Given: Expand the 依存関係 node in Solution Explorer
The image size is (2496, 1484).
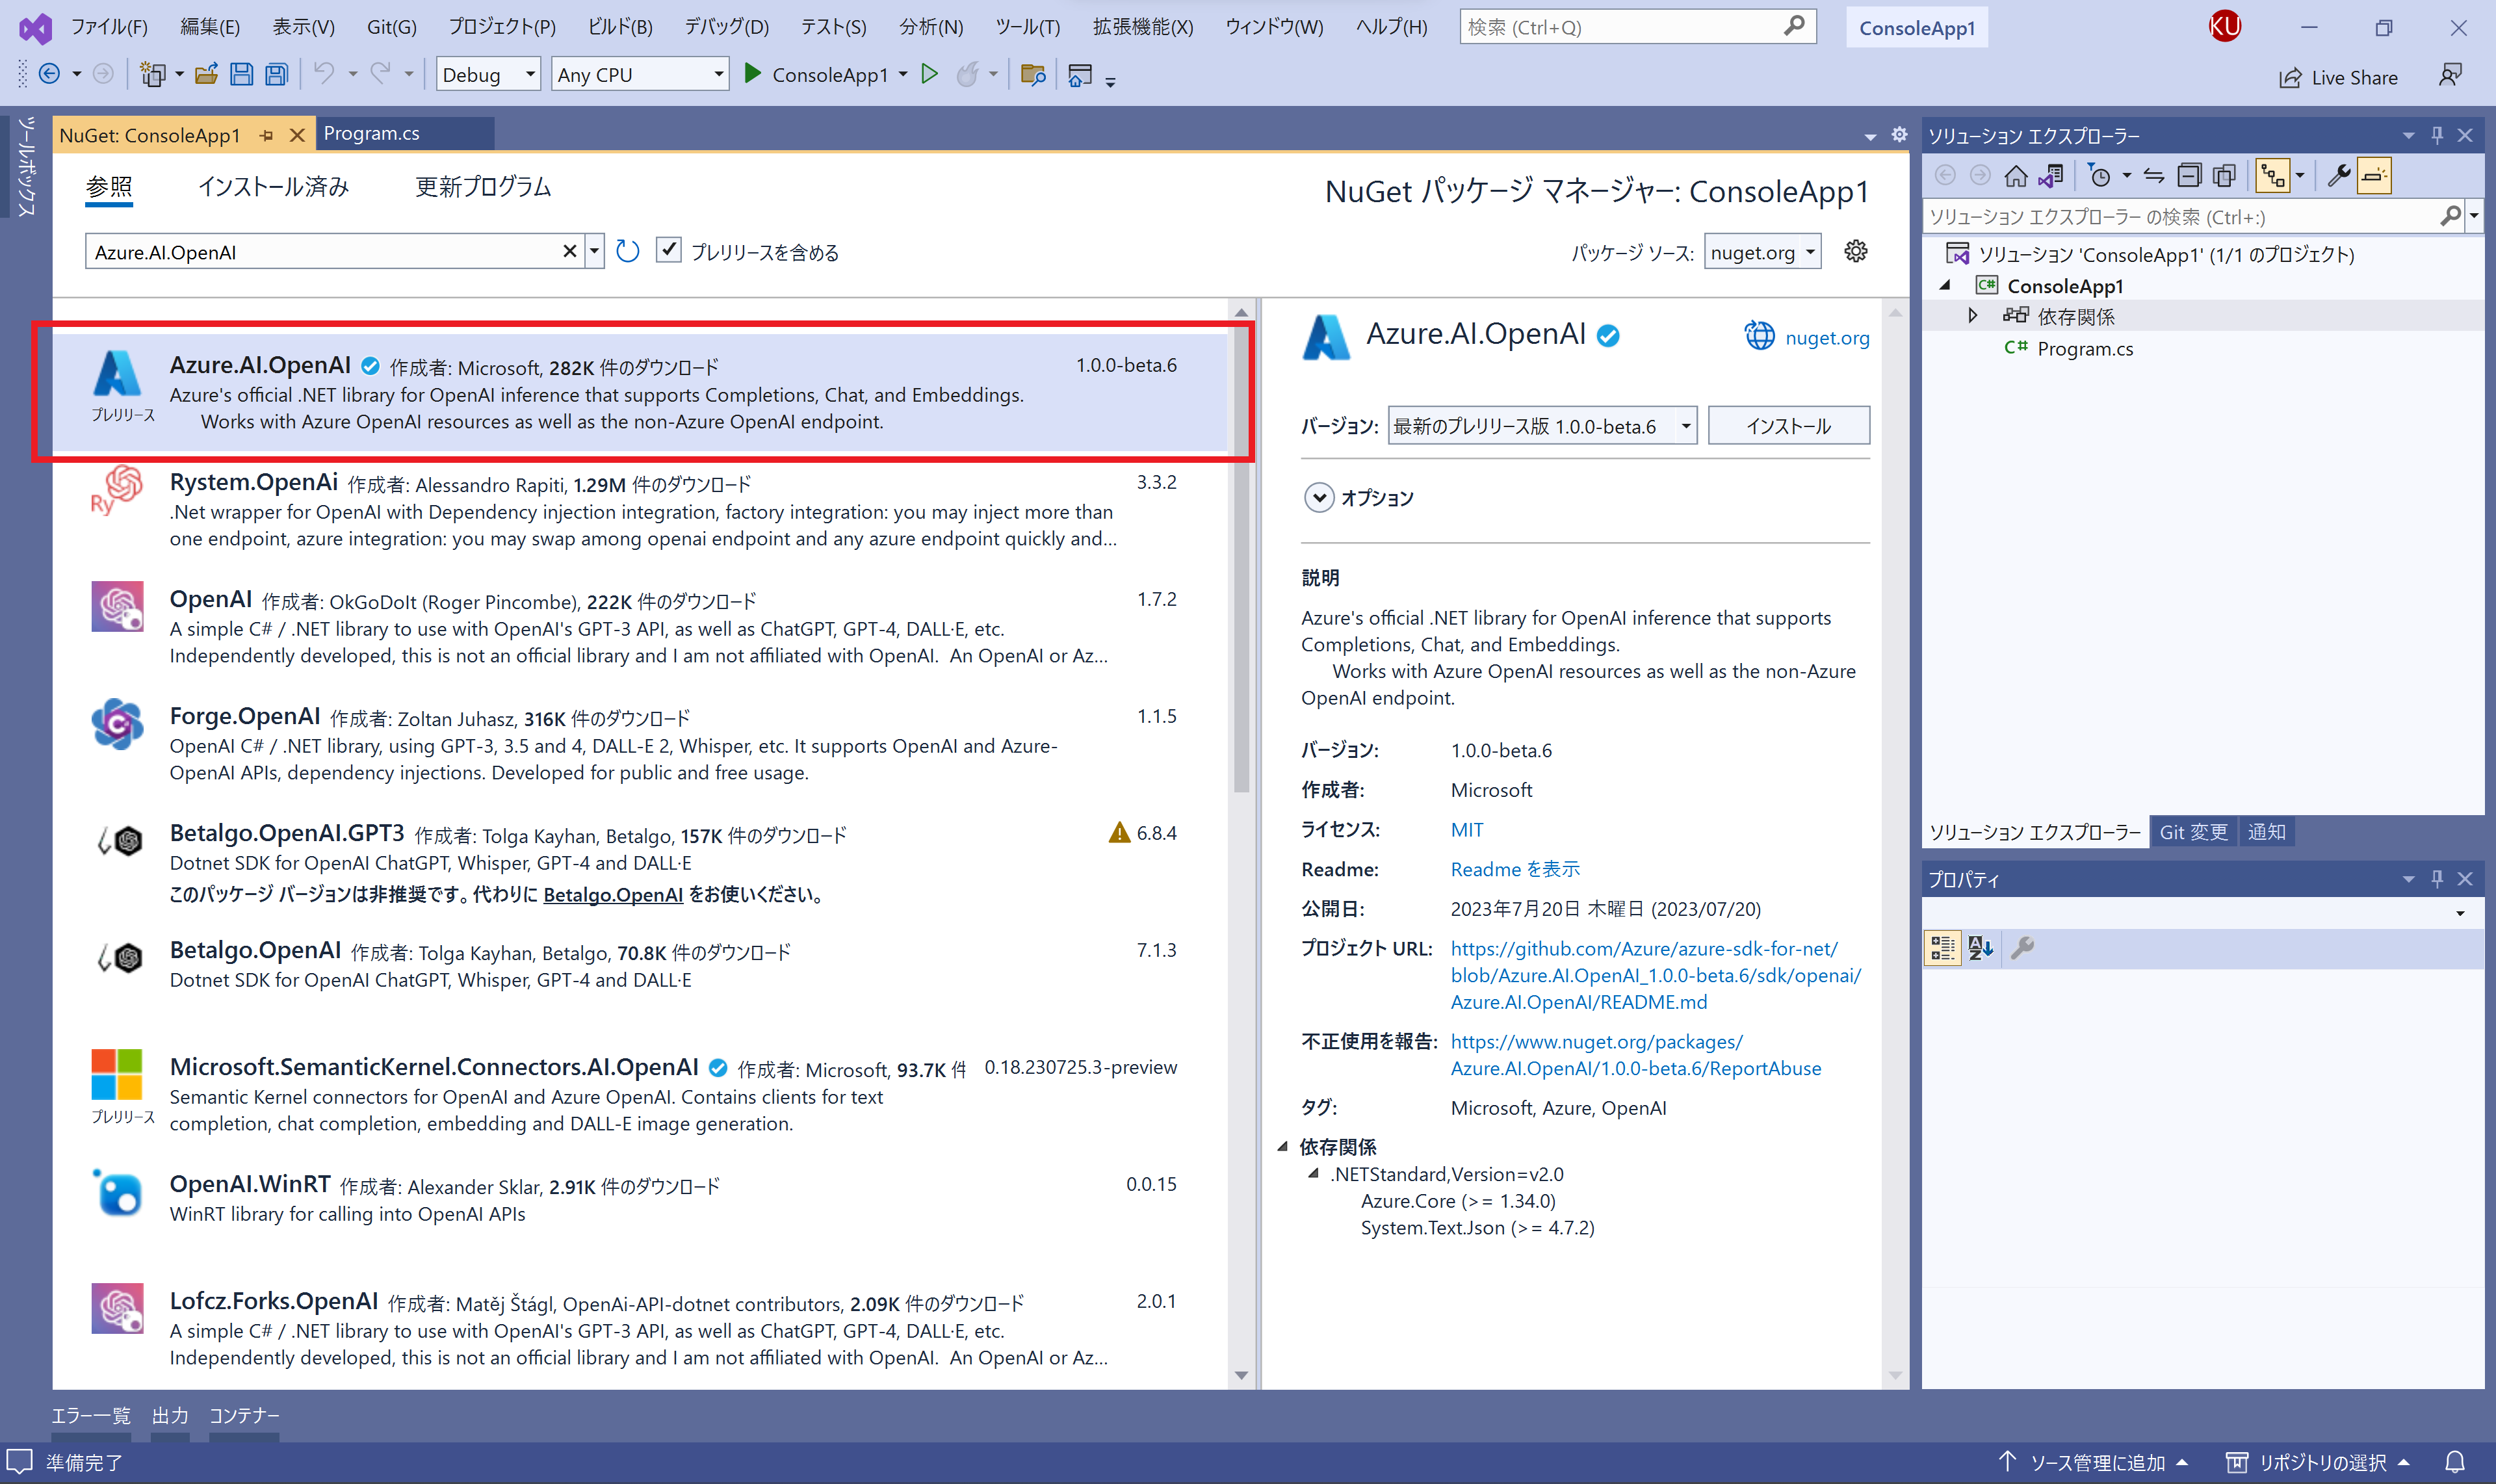Looking at the screenshot, I should click(1972, 316).
